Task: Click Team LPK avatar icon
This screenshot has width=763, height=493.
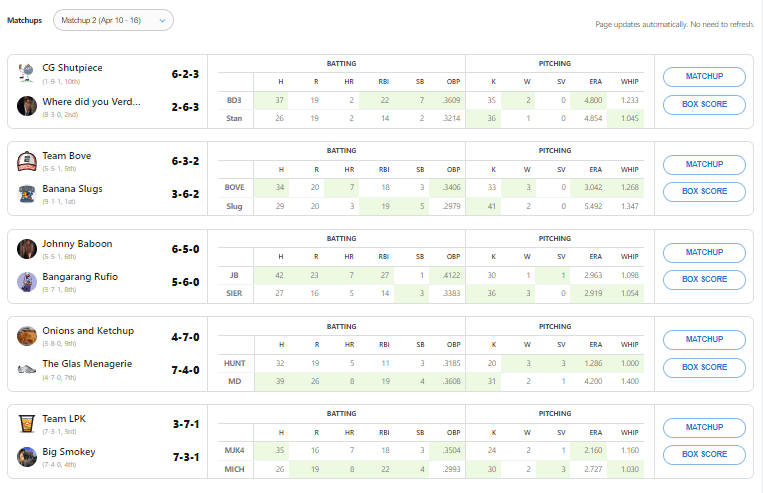Action: point(27,424)
